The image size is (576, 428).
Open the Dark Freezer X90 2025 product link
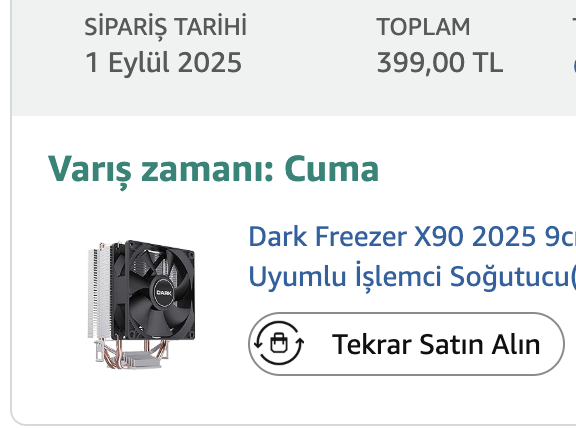pos(412,237)
